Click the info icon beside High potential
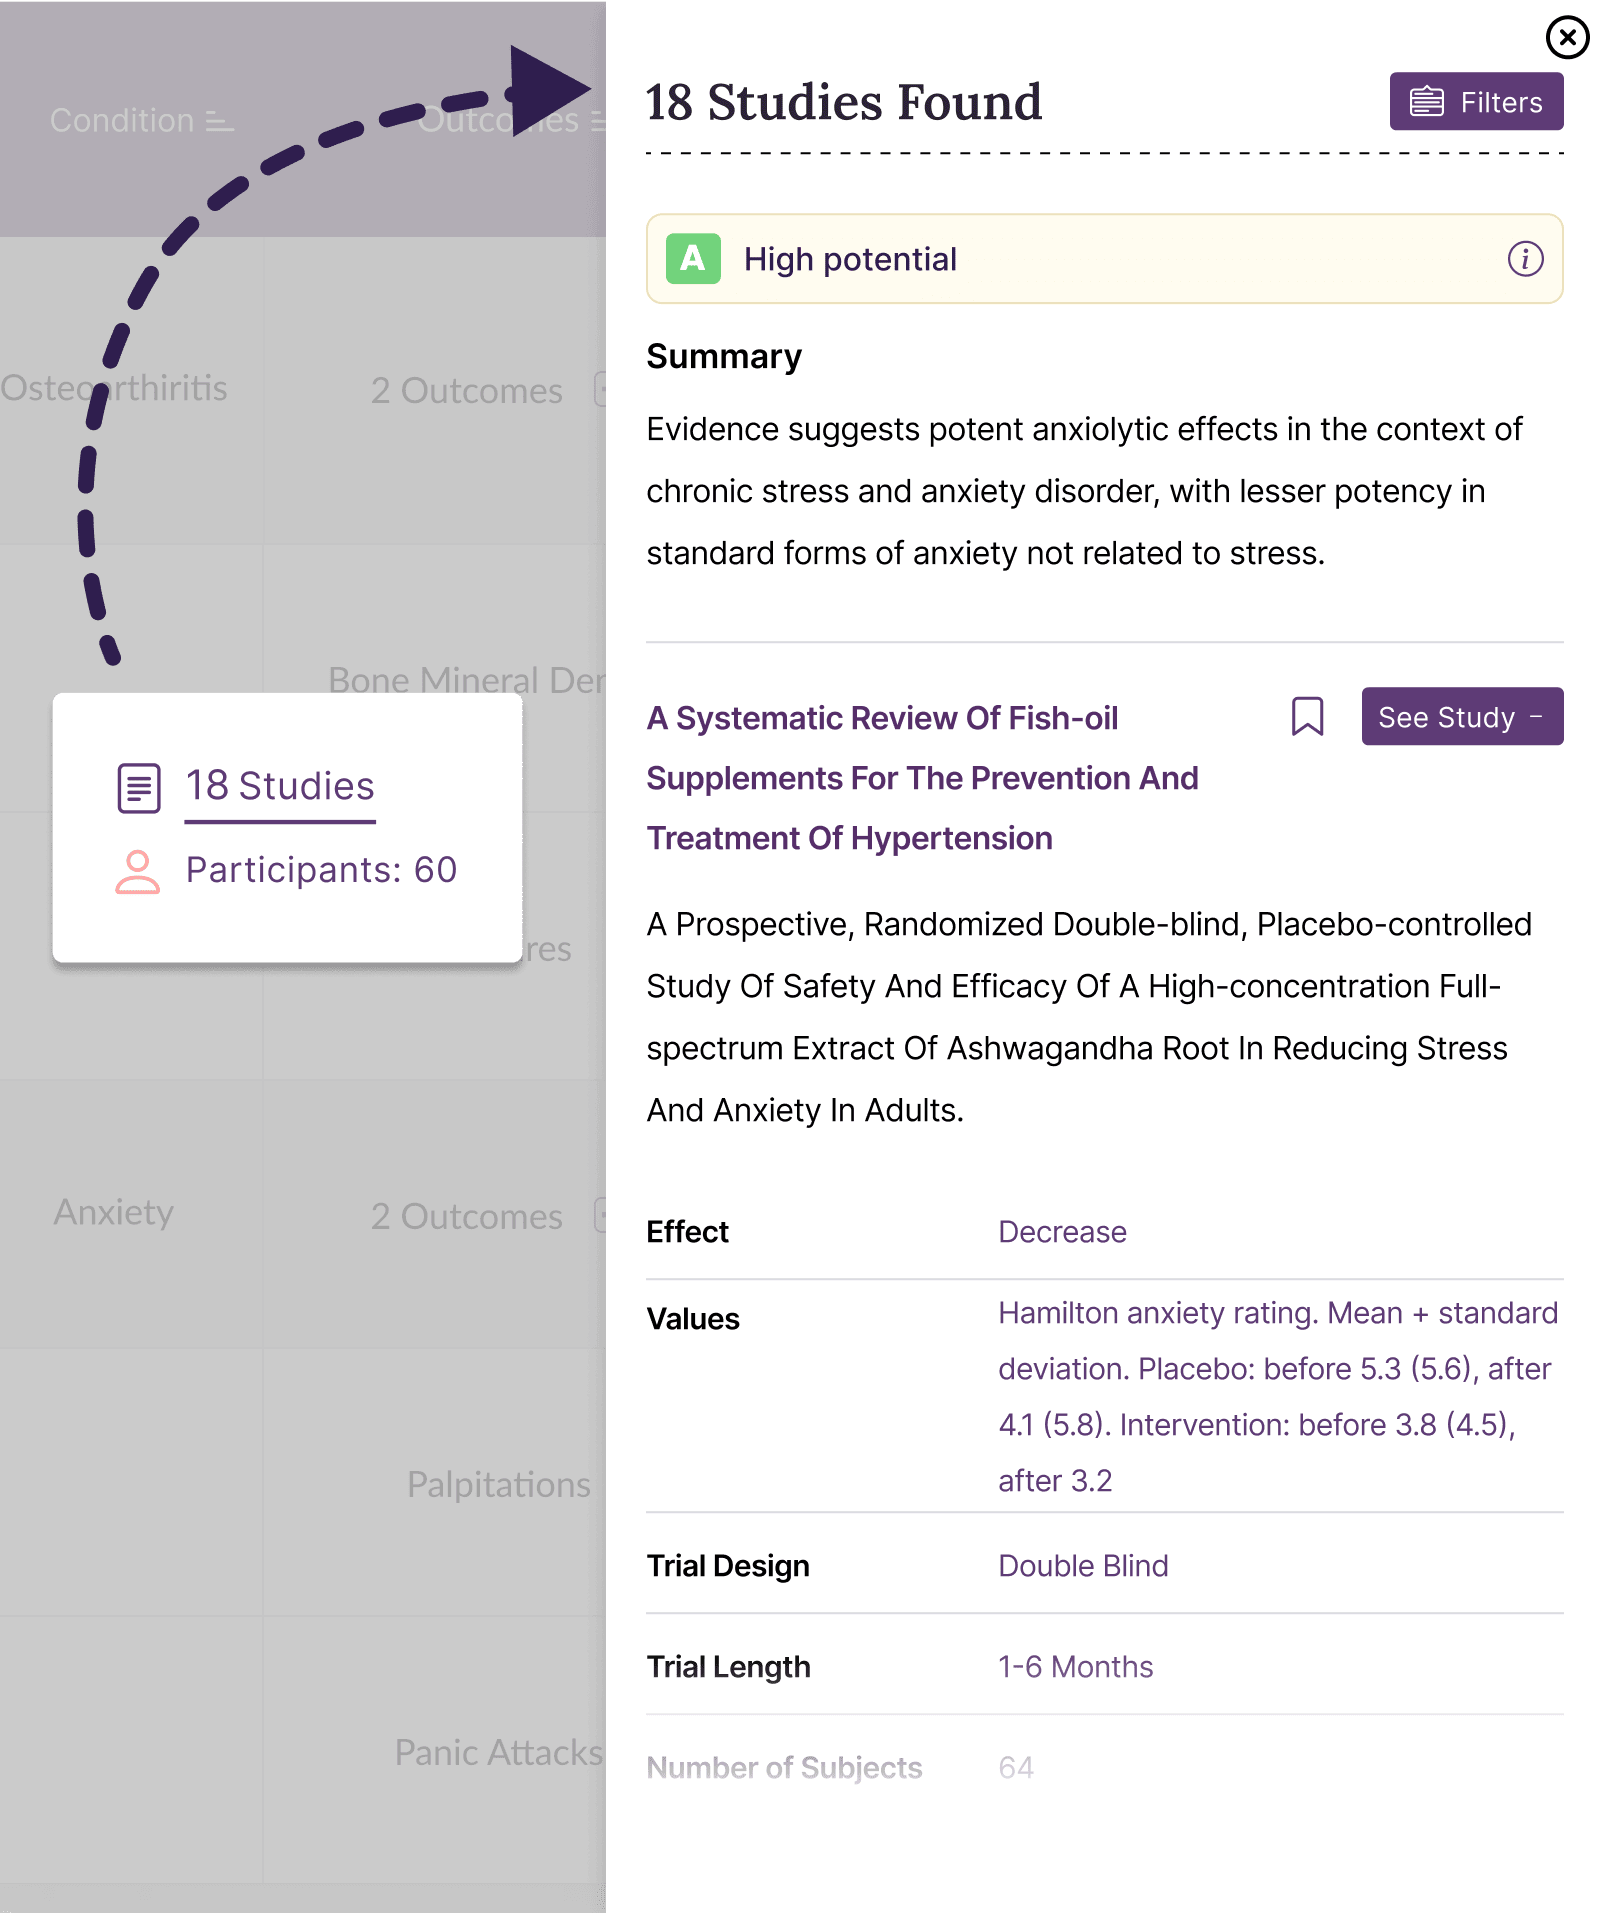This screenshot has height=1913, width=1602. [x=1525, y=259]
